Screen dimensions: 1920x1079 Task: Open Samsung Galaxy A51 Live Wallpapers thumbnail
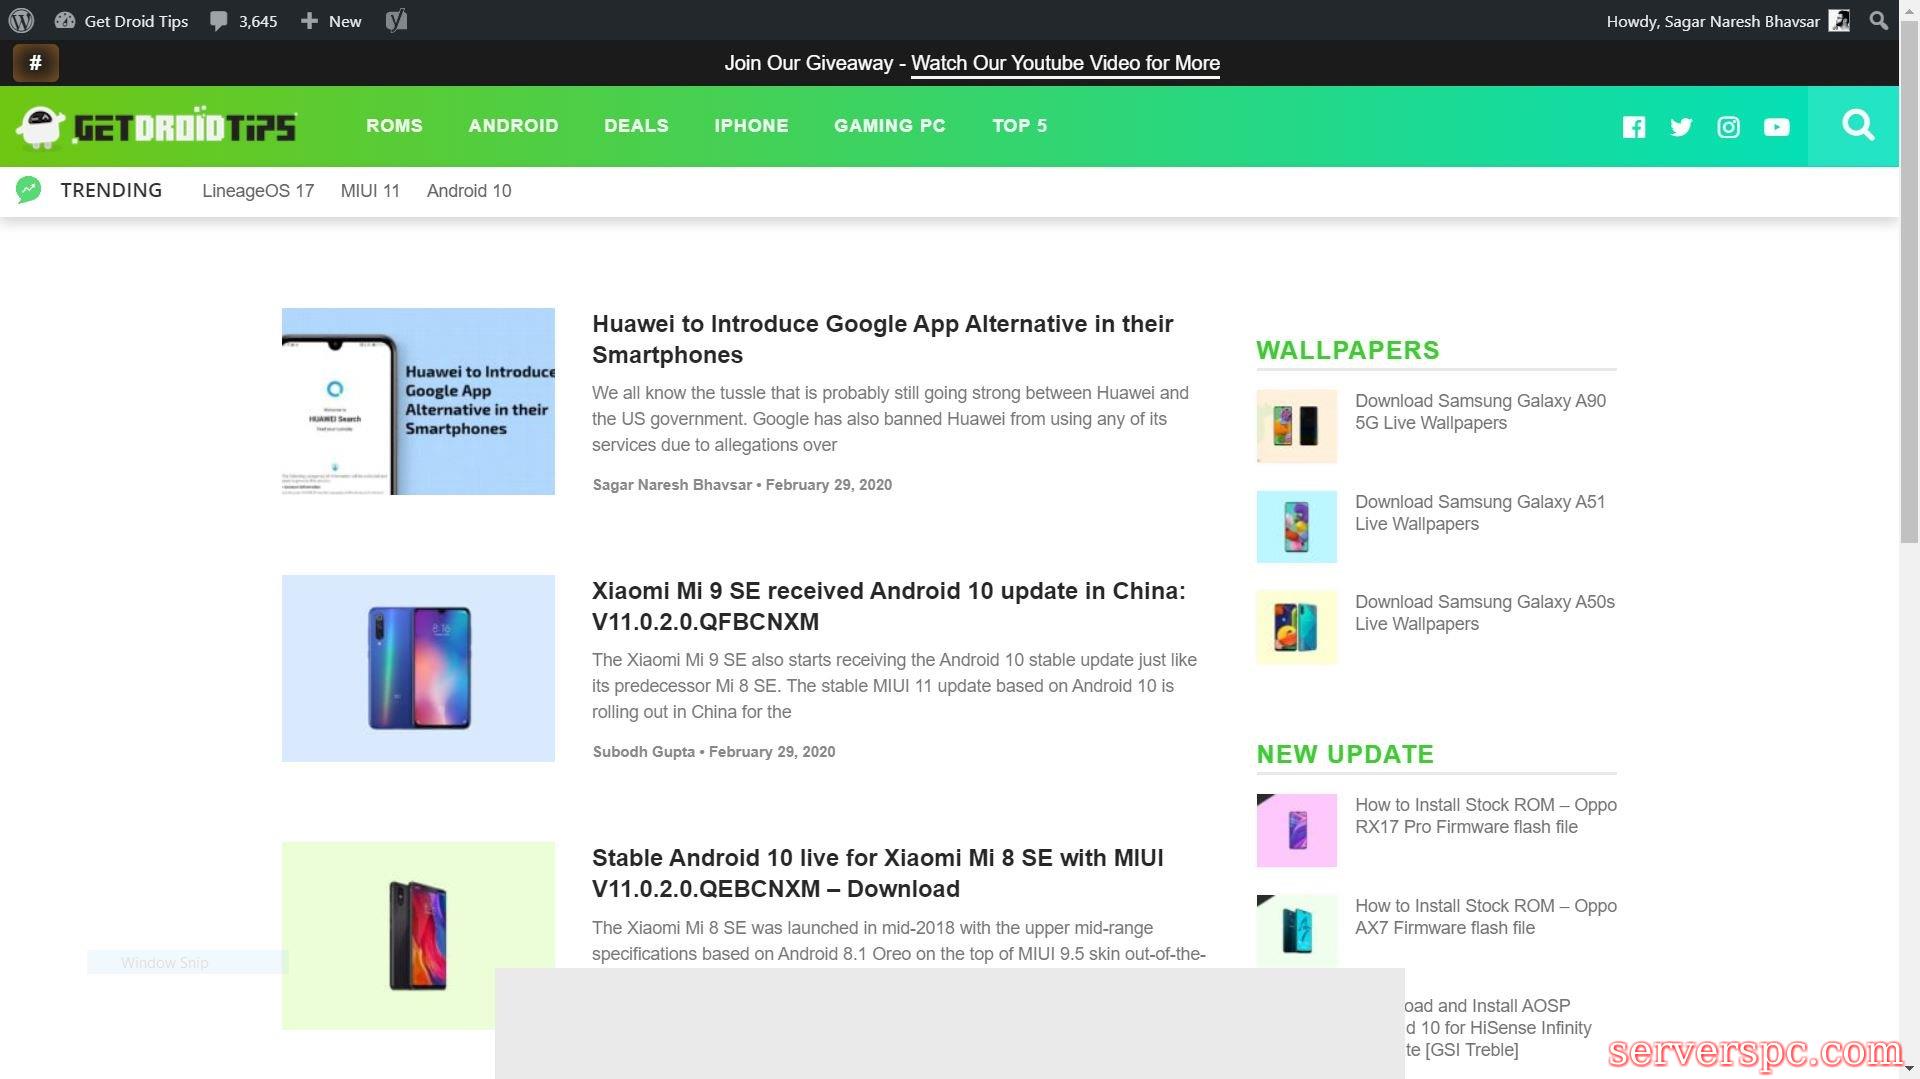1296,527
